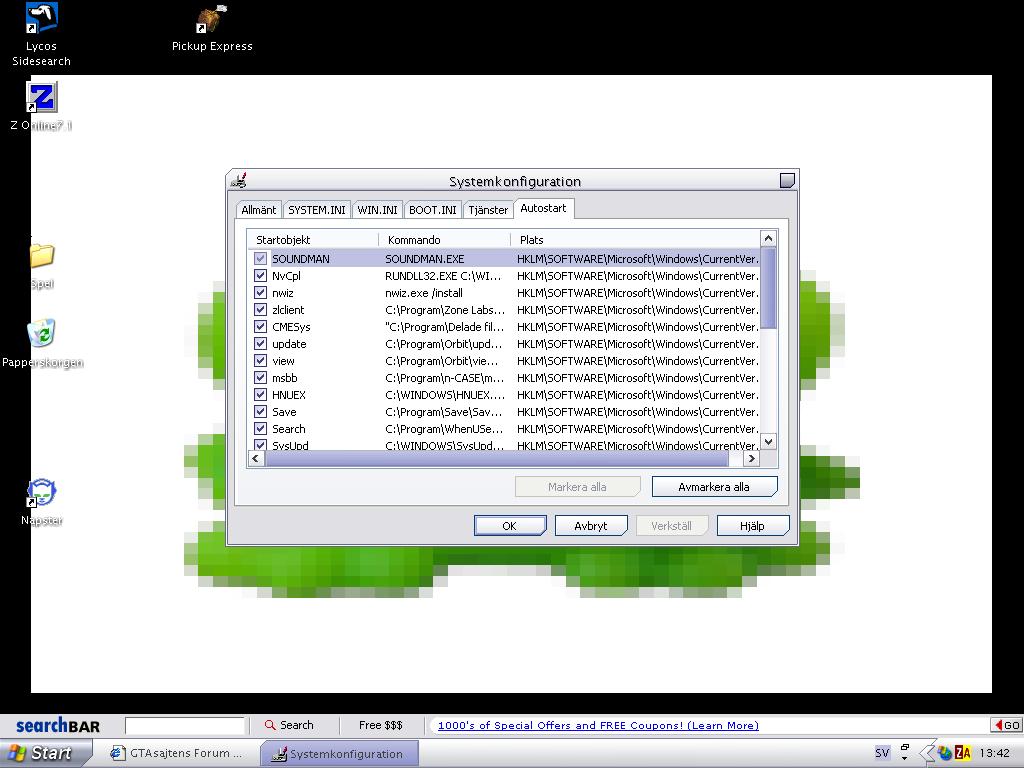
Task: Click the 1000's of Special Offers link
Action: (598, 725)
